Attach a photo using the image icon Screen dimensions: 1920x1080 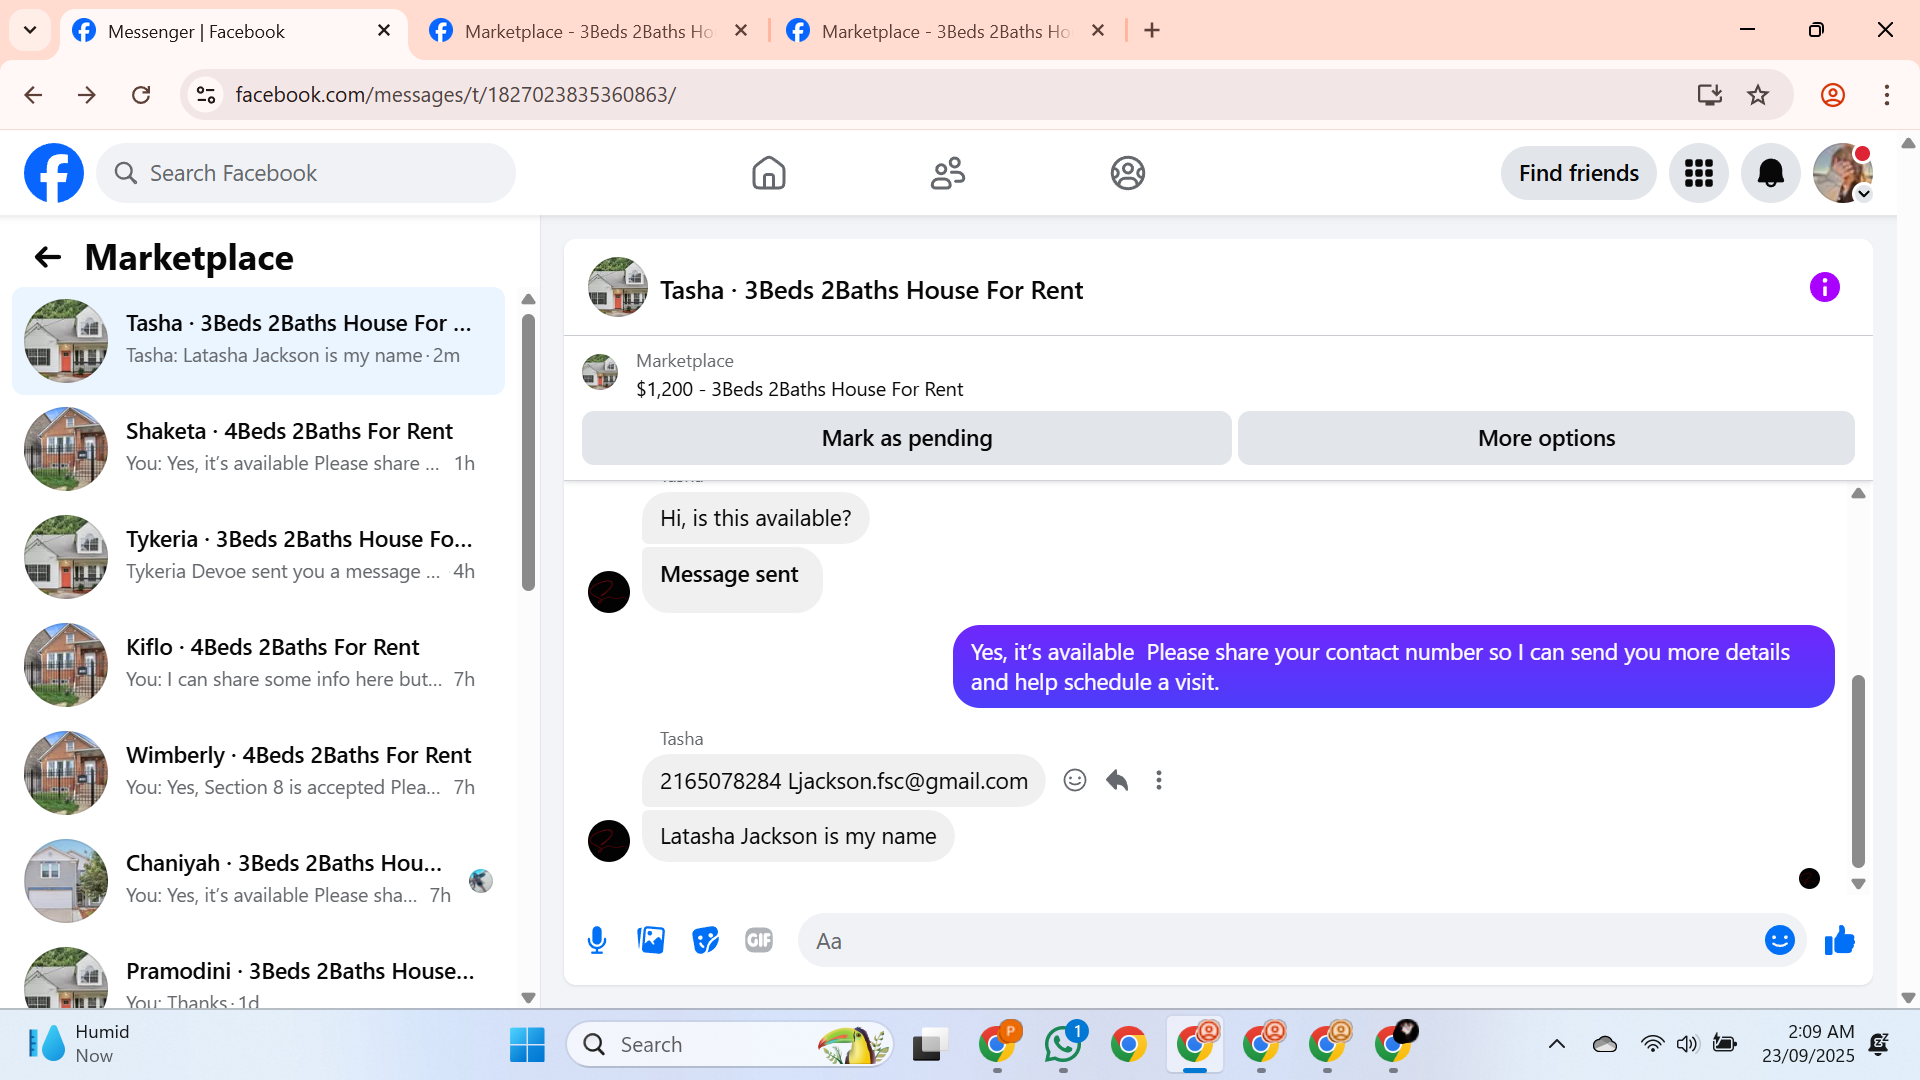tap(651, 940)
